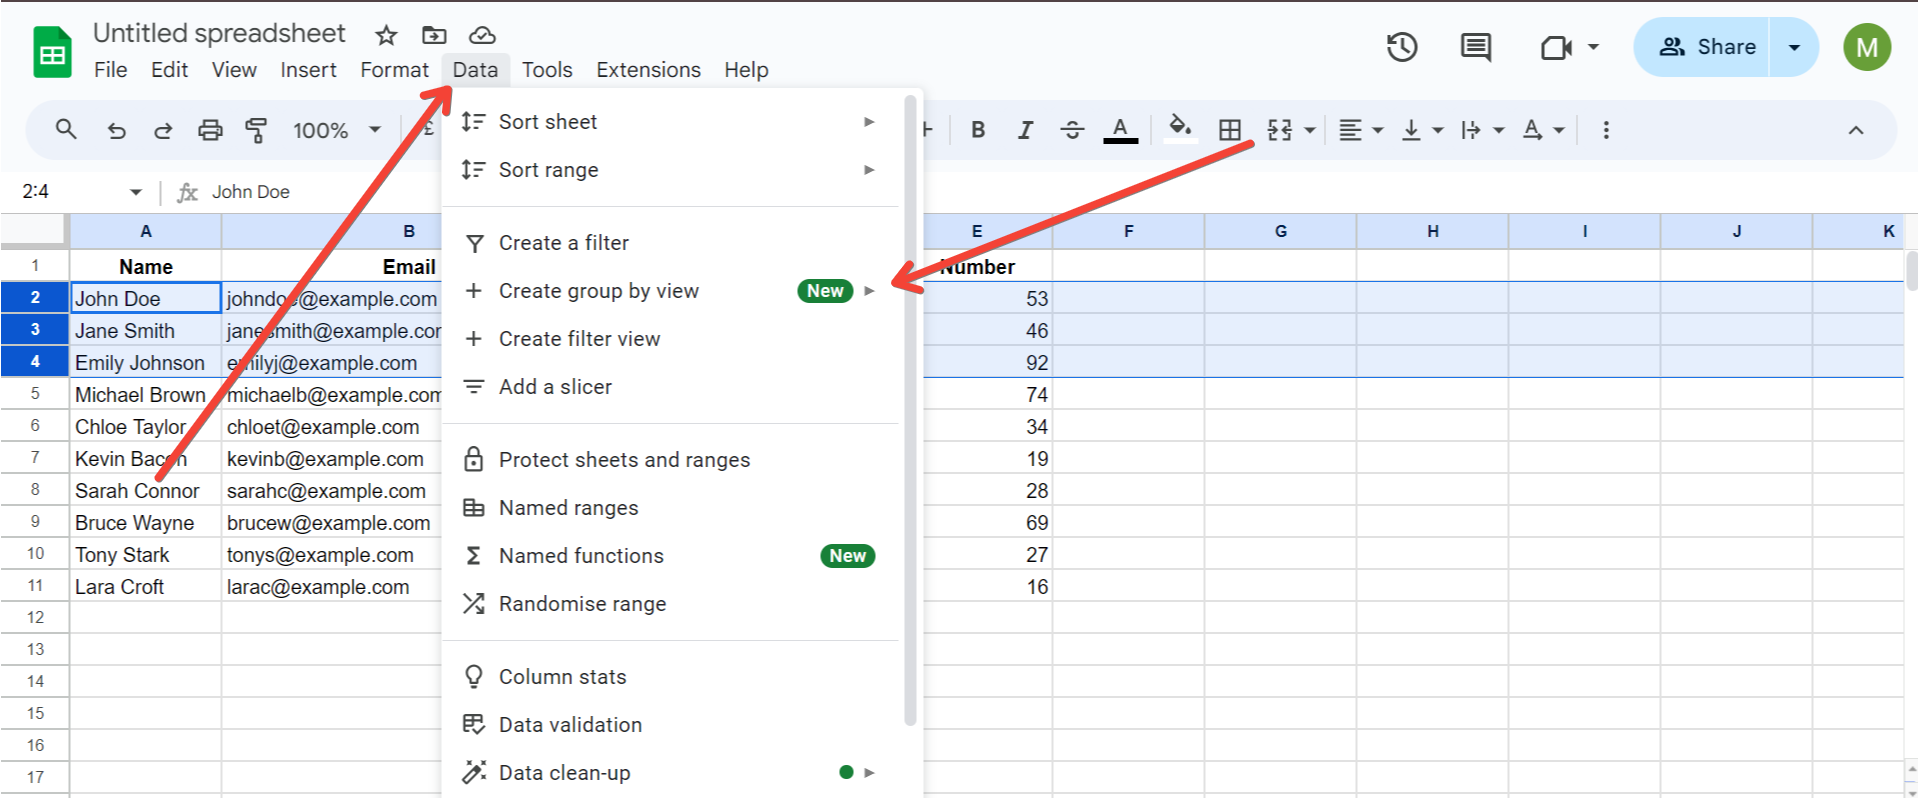1918x798 pixels.
Task: Open the Format menu
Action: point(394,70)
